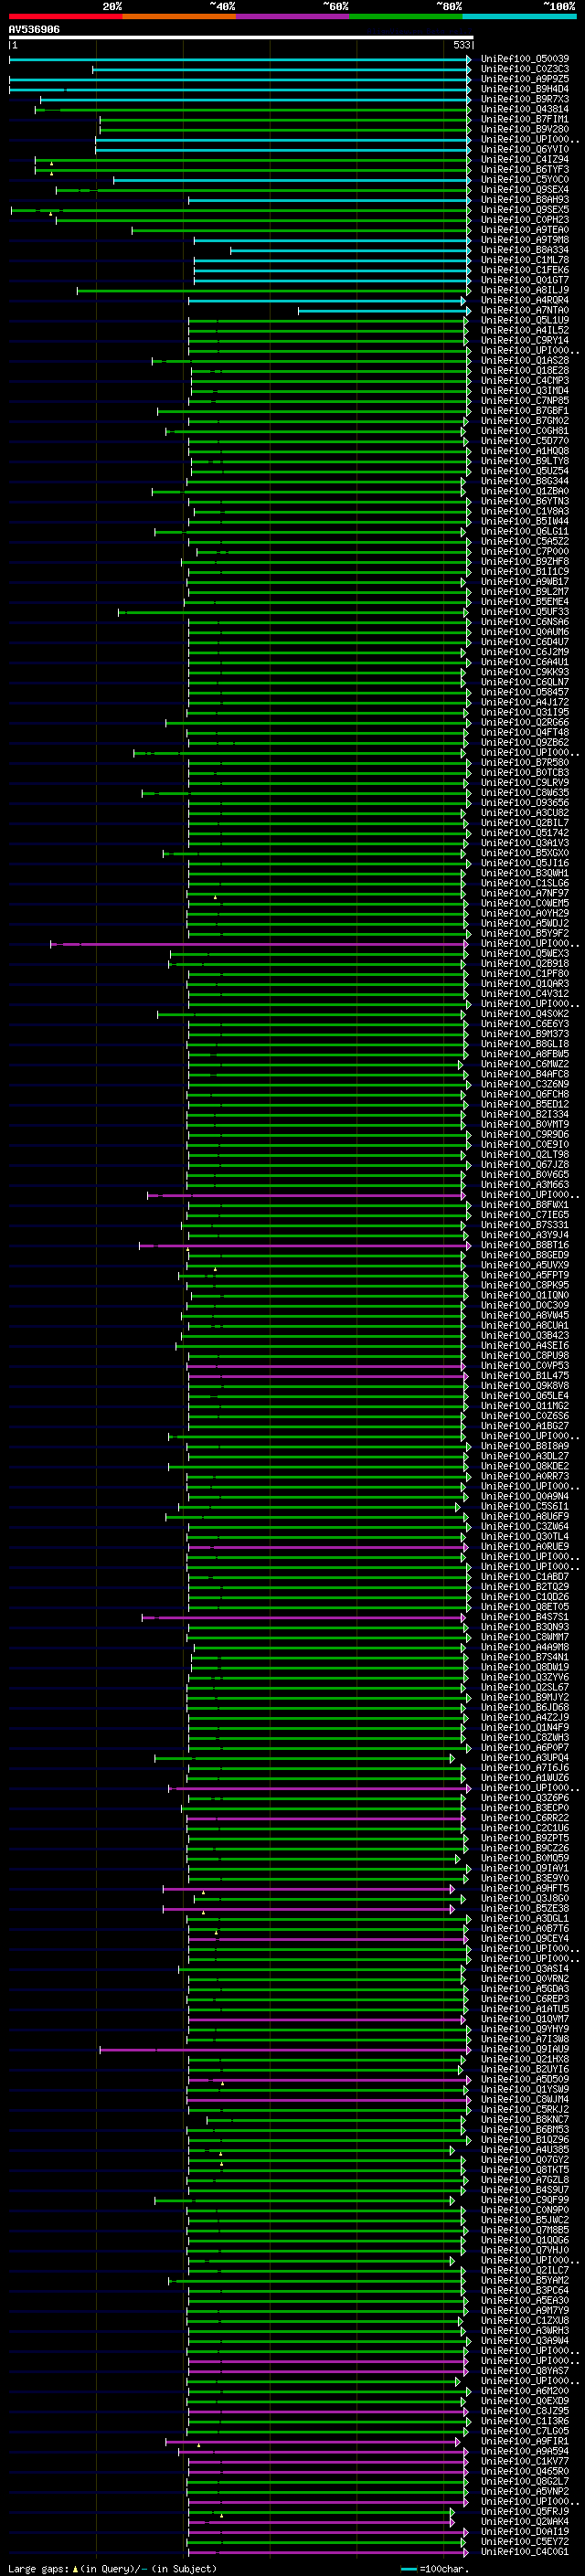Image resolution: width=585 pixels, height=2576 pixels.
Task: Select UniRef100_B8A334 label
Action: 525,250
